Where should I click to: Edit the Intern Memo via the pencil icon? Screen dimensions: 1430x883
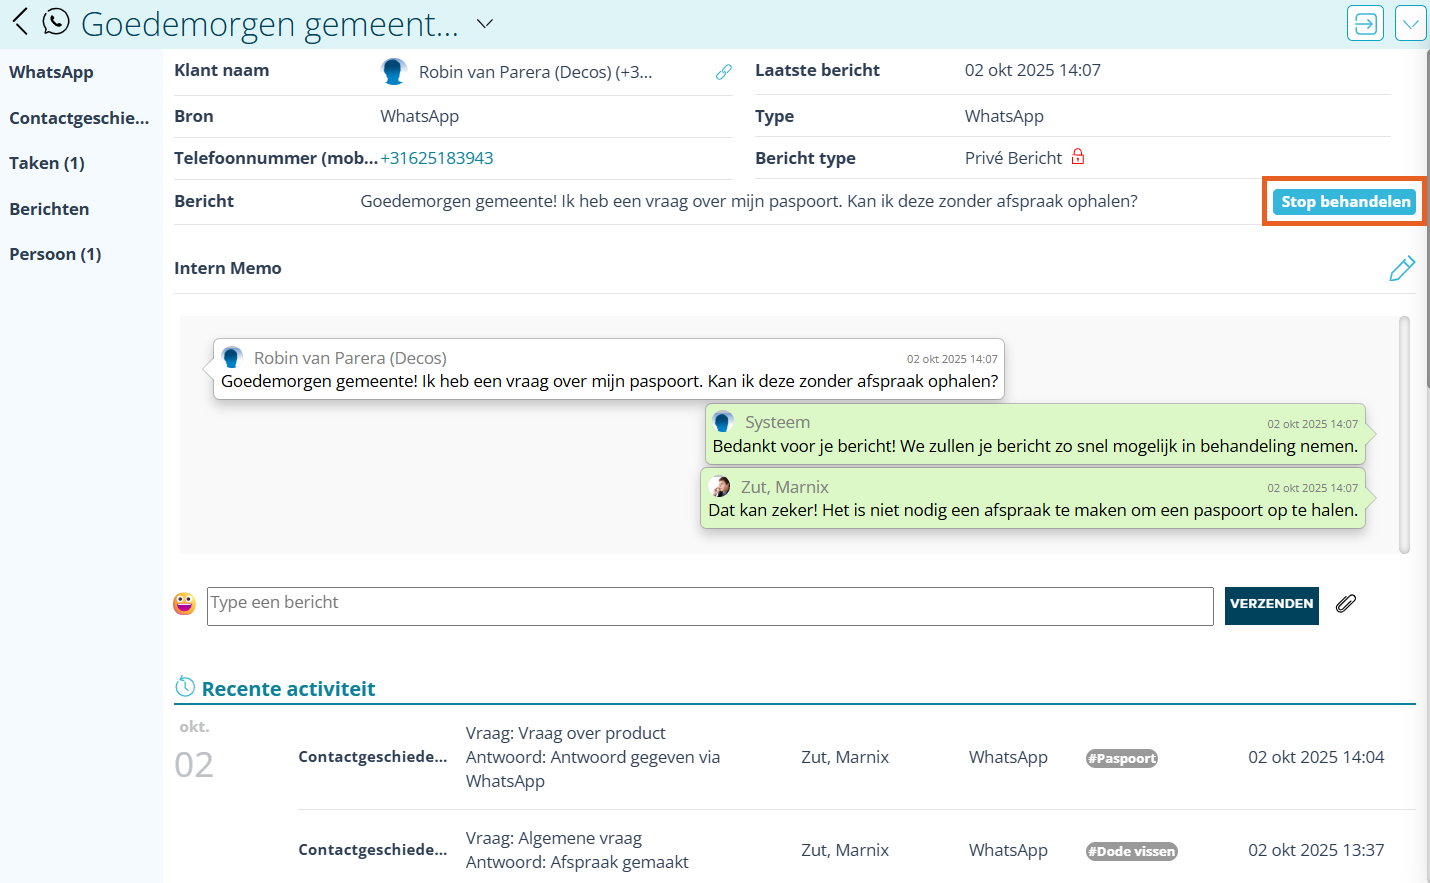point(1402,268)
